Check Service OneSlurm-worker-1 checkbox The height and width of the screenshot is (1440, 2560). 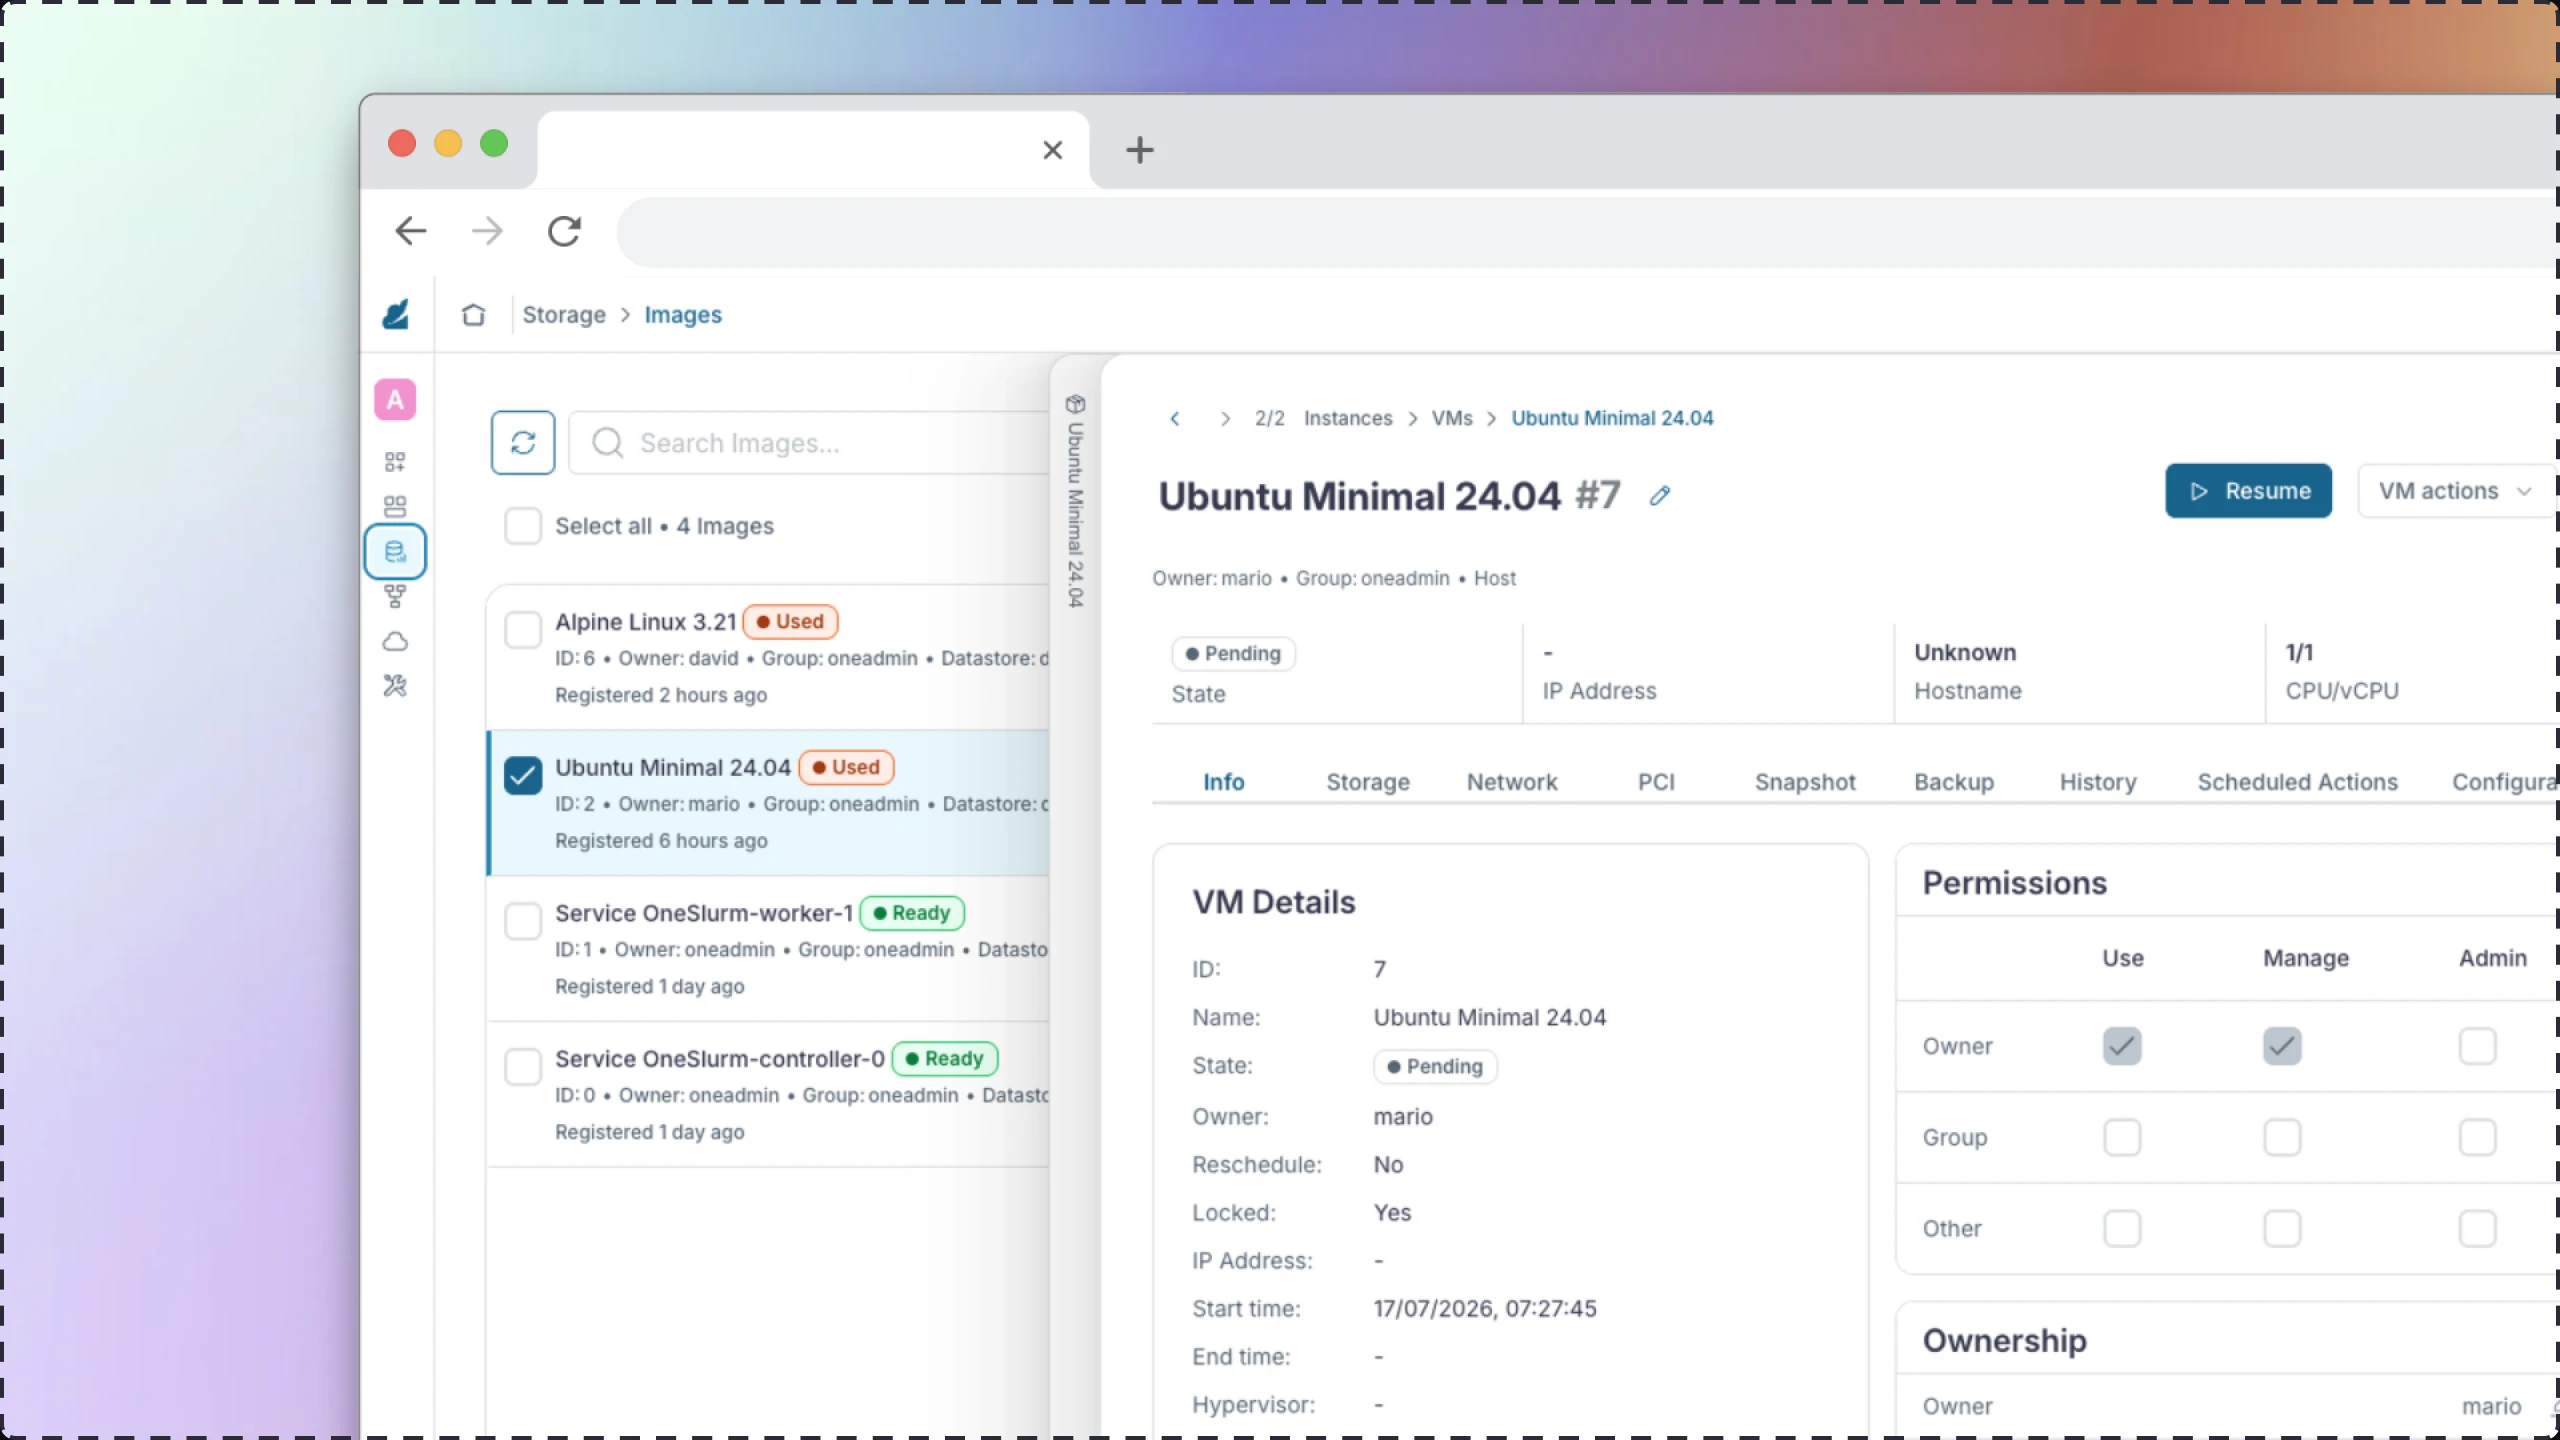523,921
